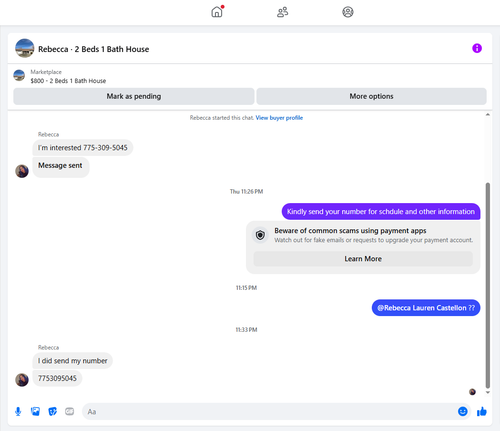Click the '11:15 PM' timestamp

246,288
